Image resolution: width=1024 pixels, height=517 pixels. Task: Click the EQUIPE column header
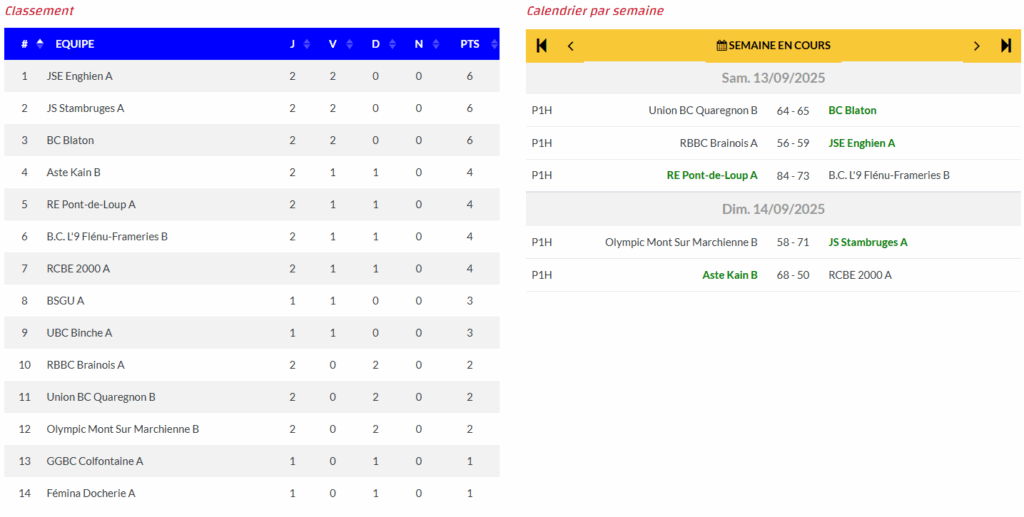click(x=74, y=44)
